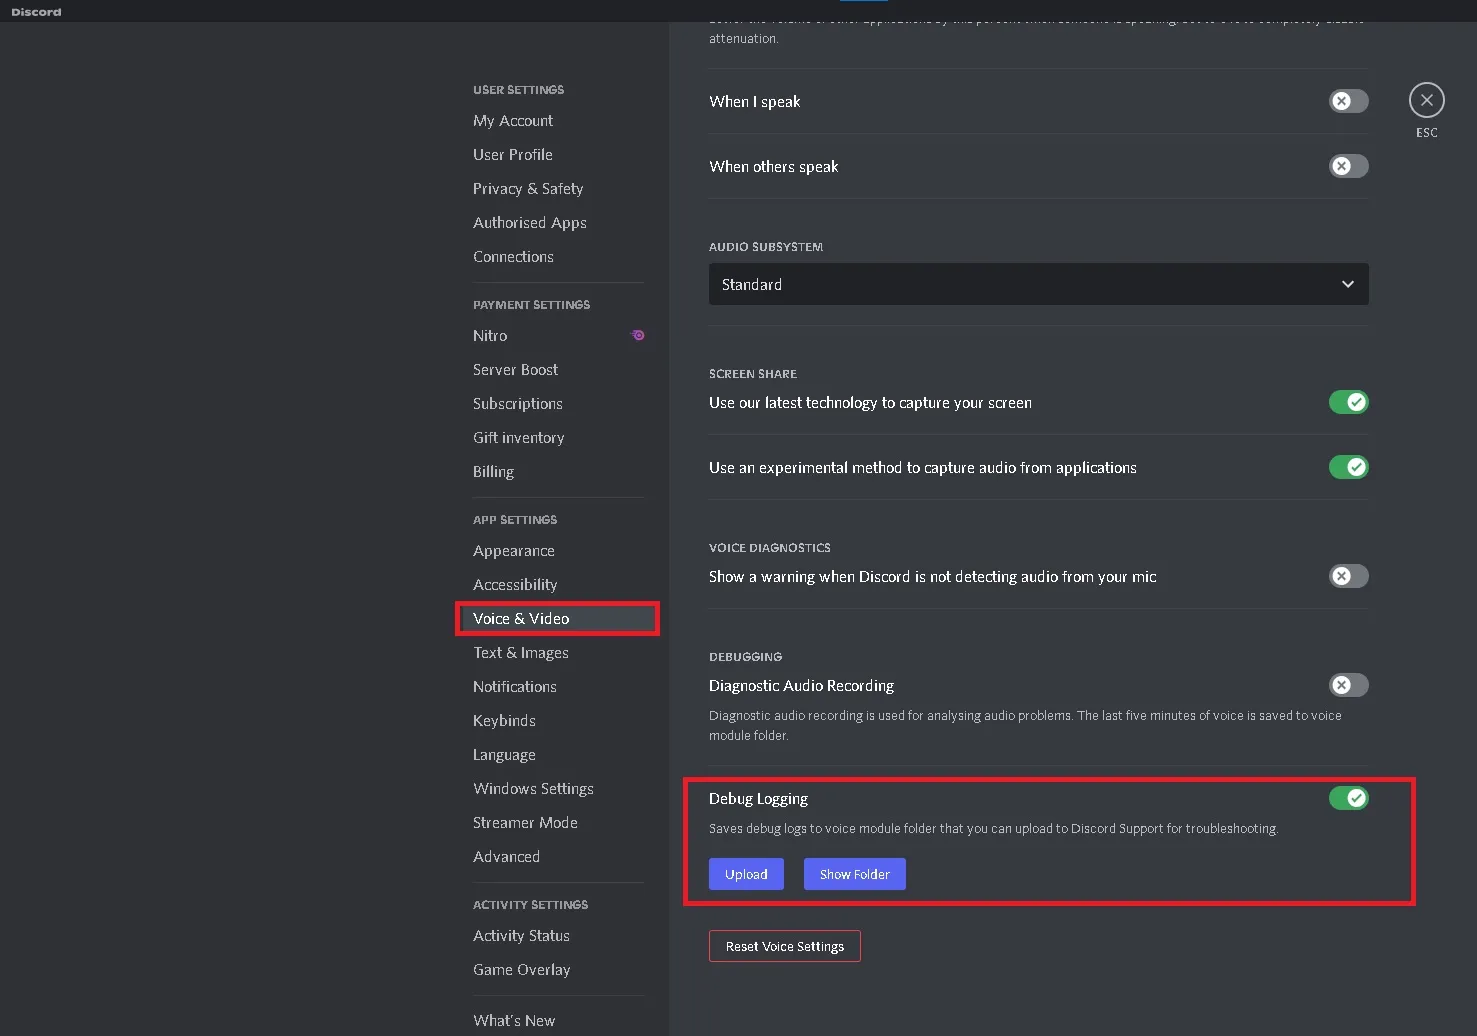Screen dimensions: 1477x1036
Task: Disable experimental audio capture method toggle
Action: (x=1348, y=467)
